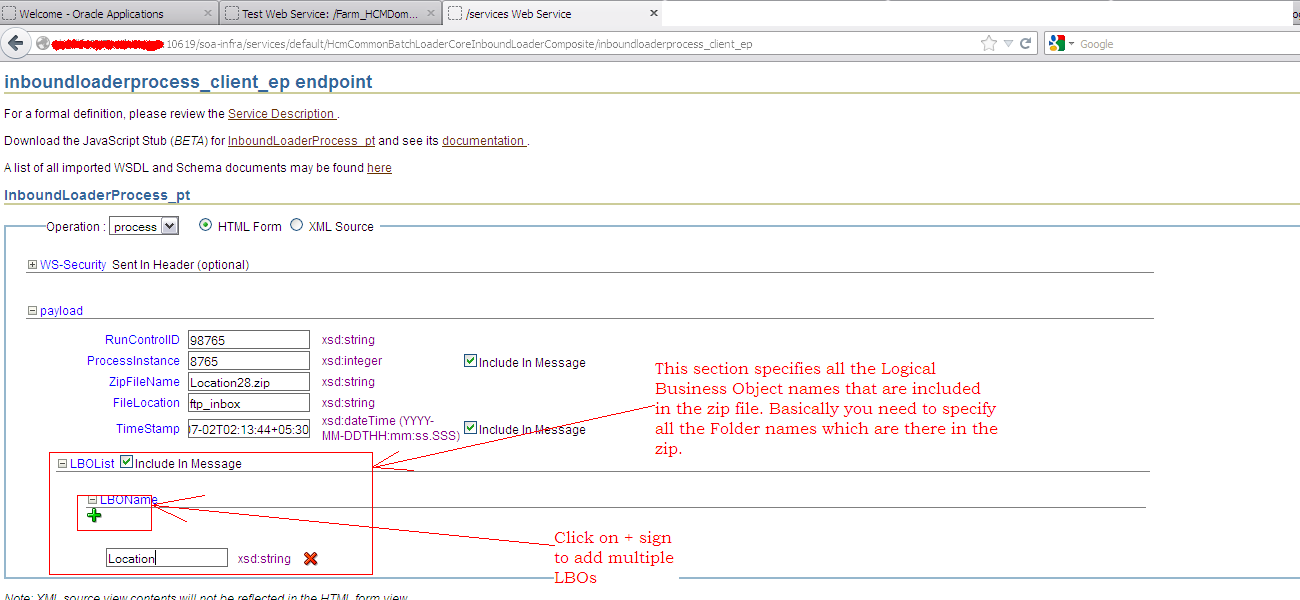Bookmark the page via the star icon

pyautogui.click(x=988, y=43)
